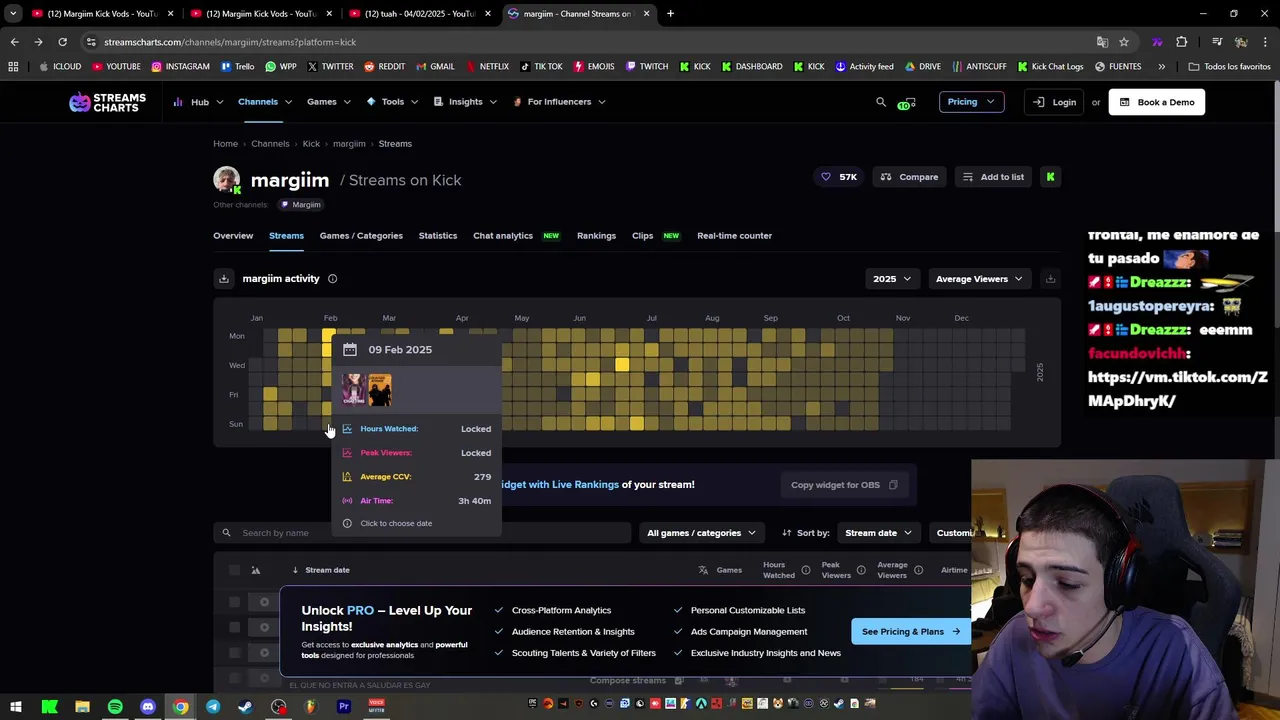Switch to the Clips tab
This screenshot has height=720, width=1280.
tap(642, 236)
